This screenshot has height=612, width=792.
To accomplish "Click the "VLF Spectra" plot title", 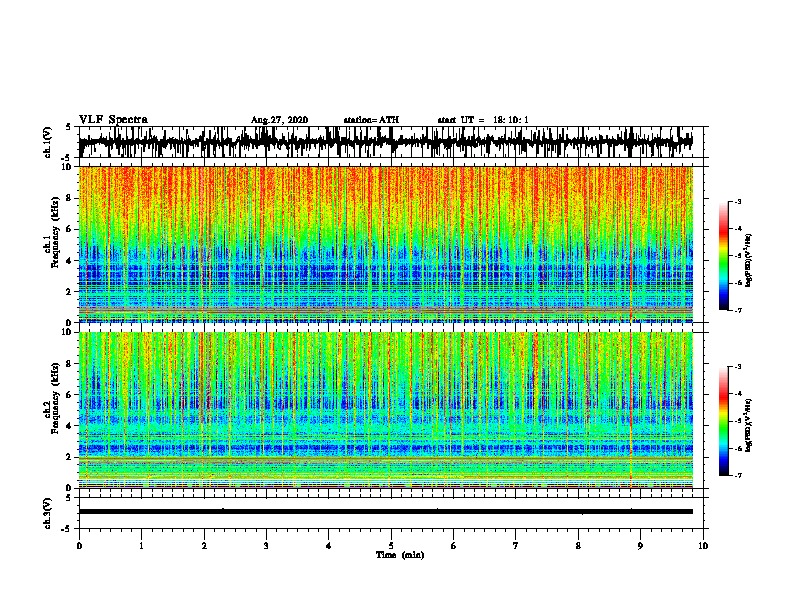I will pyautogui.click(x=113, y=119).
